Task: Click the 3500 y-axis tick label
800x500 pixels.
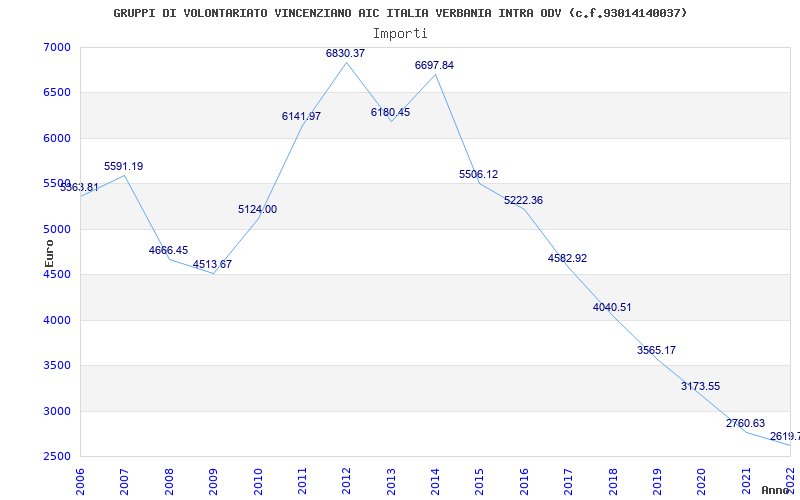Action: pos(55,366)
